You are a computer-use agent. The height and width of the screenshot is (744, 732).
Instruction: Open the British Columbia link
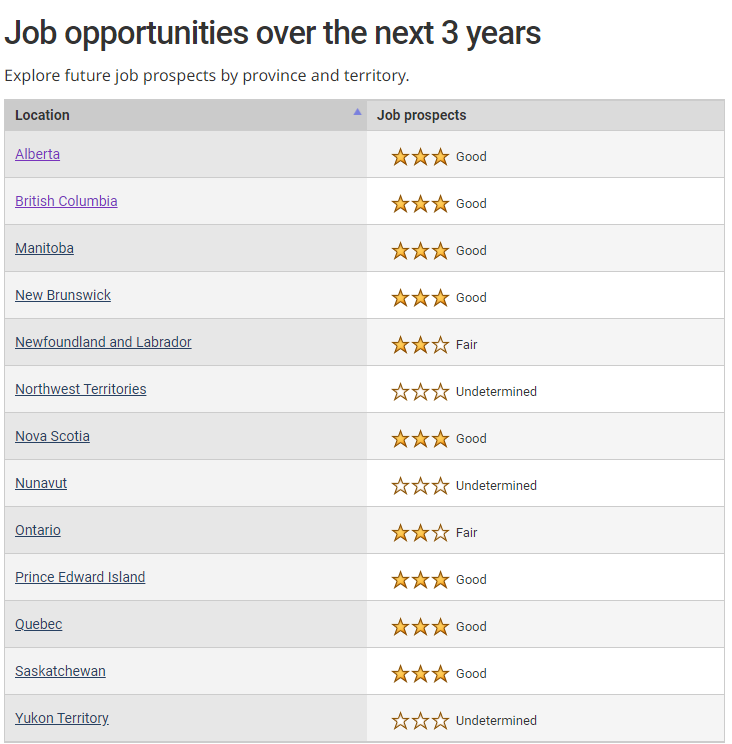pyautogui.click(x=66, y=201)
